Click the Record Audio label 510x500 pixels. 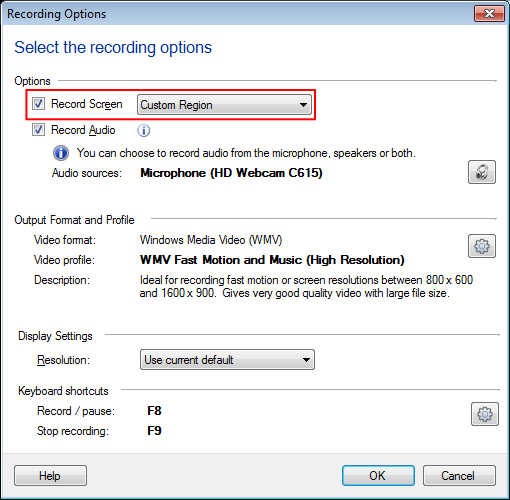[x=83, y=130]
